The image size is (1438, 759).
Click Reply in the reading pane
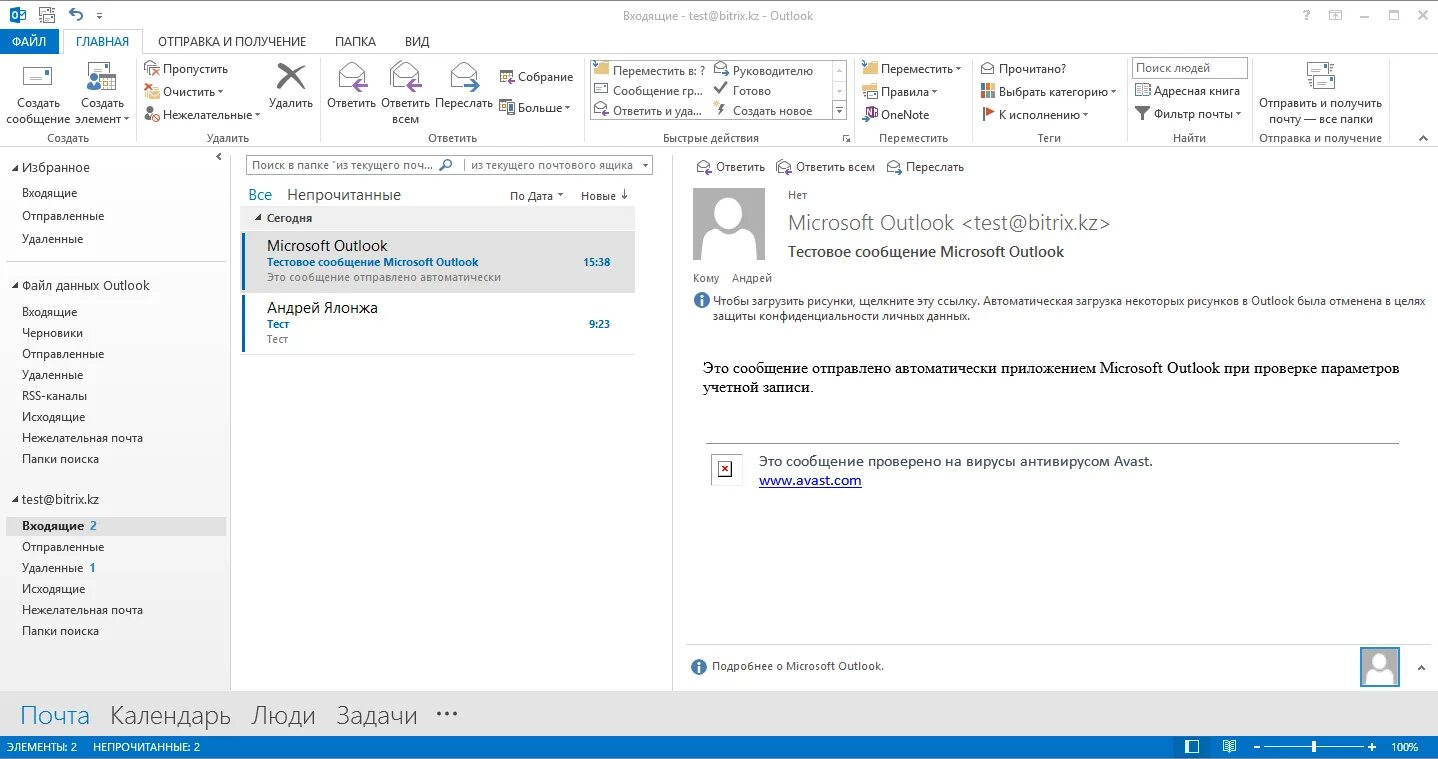pyautogui.click(x=730, y=167)
